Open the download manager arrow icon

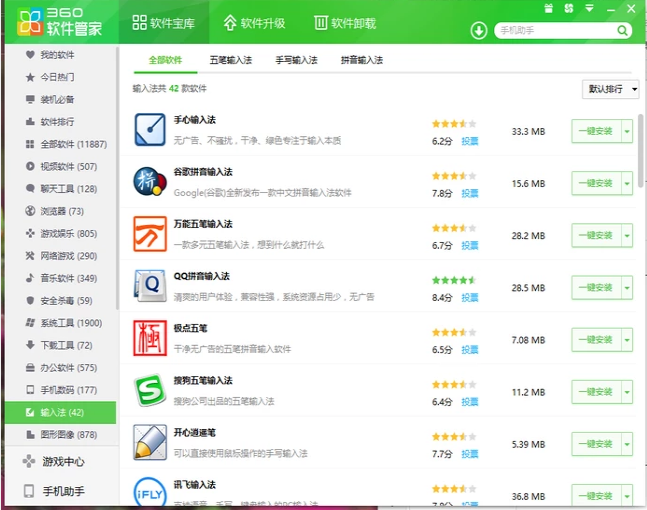478,30
